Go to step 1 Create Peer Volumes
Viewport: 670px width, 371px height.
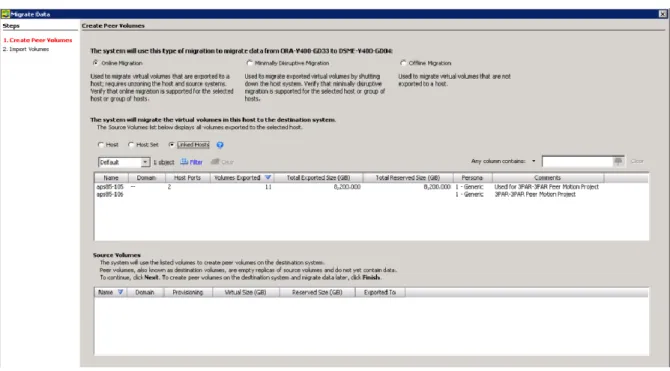(38, 40)
